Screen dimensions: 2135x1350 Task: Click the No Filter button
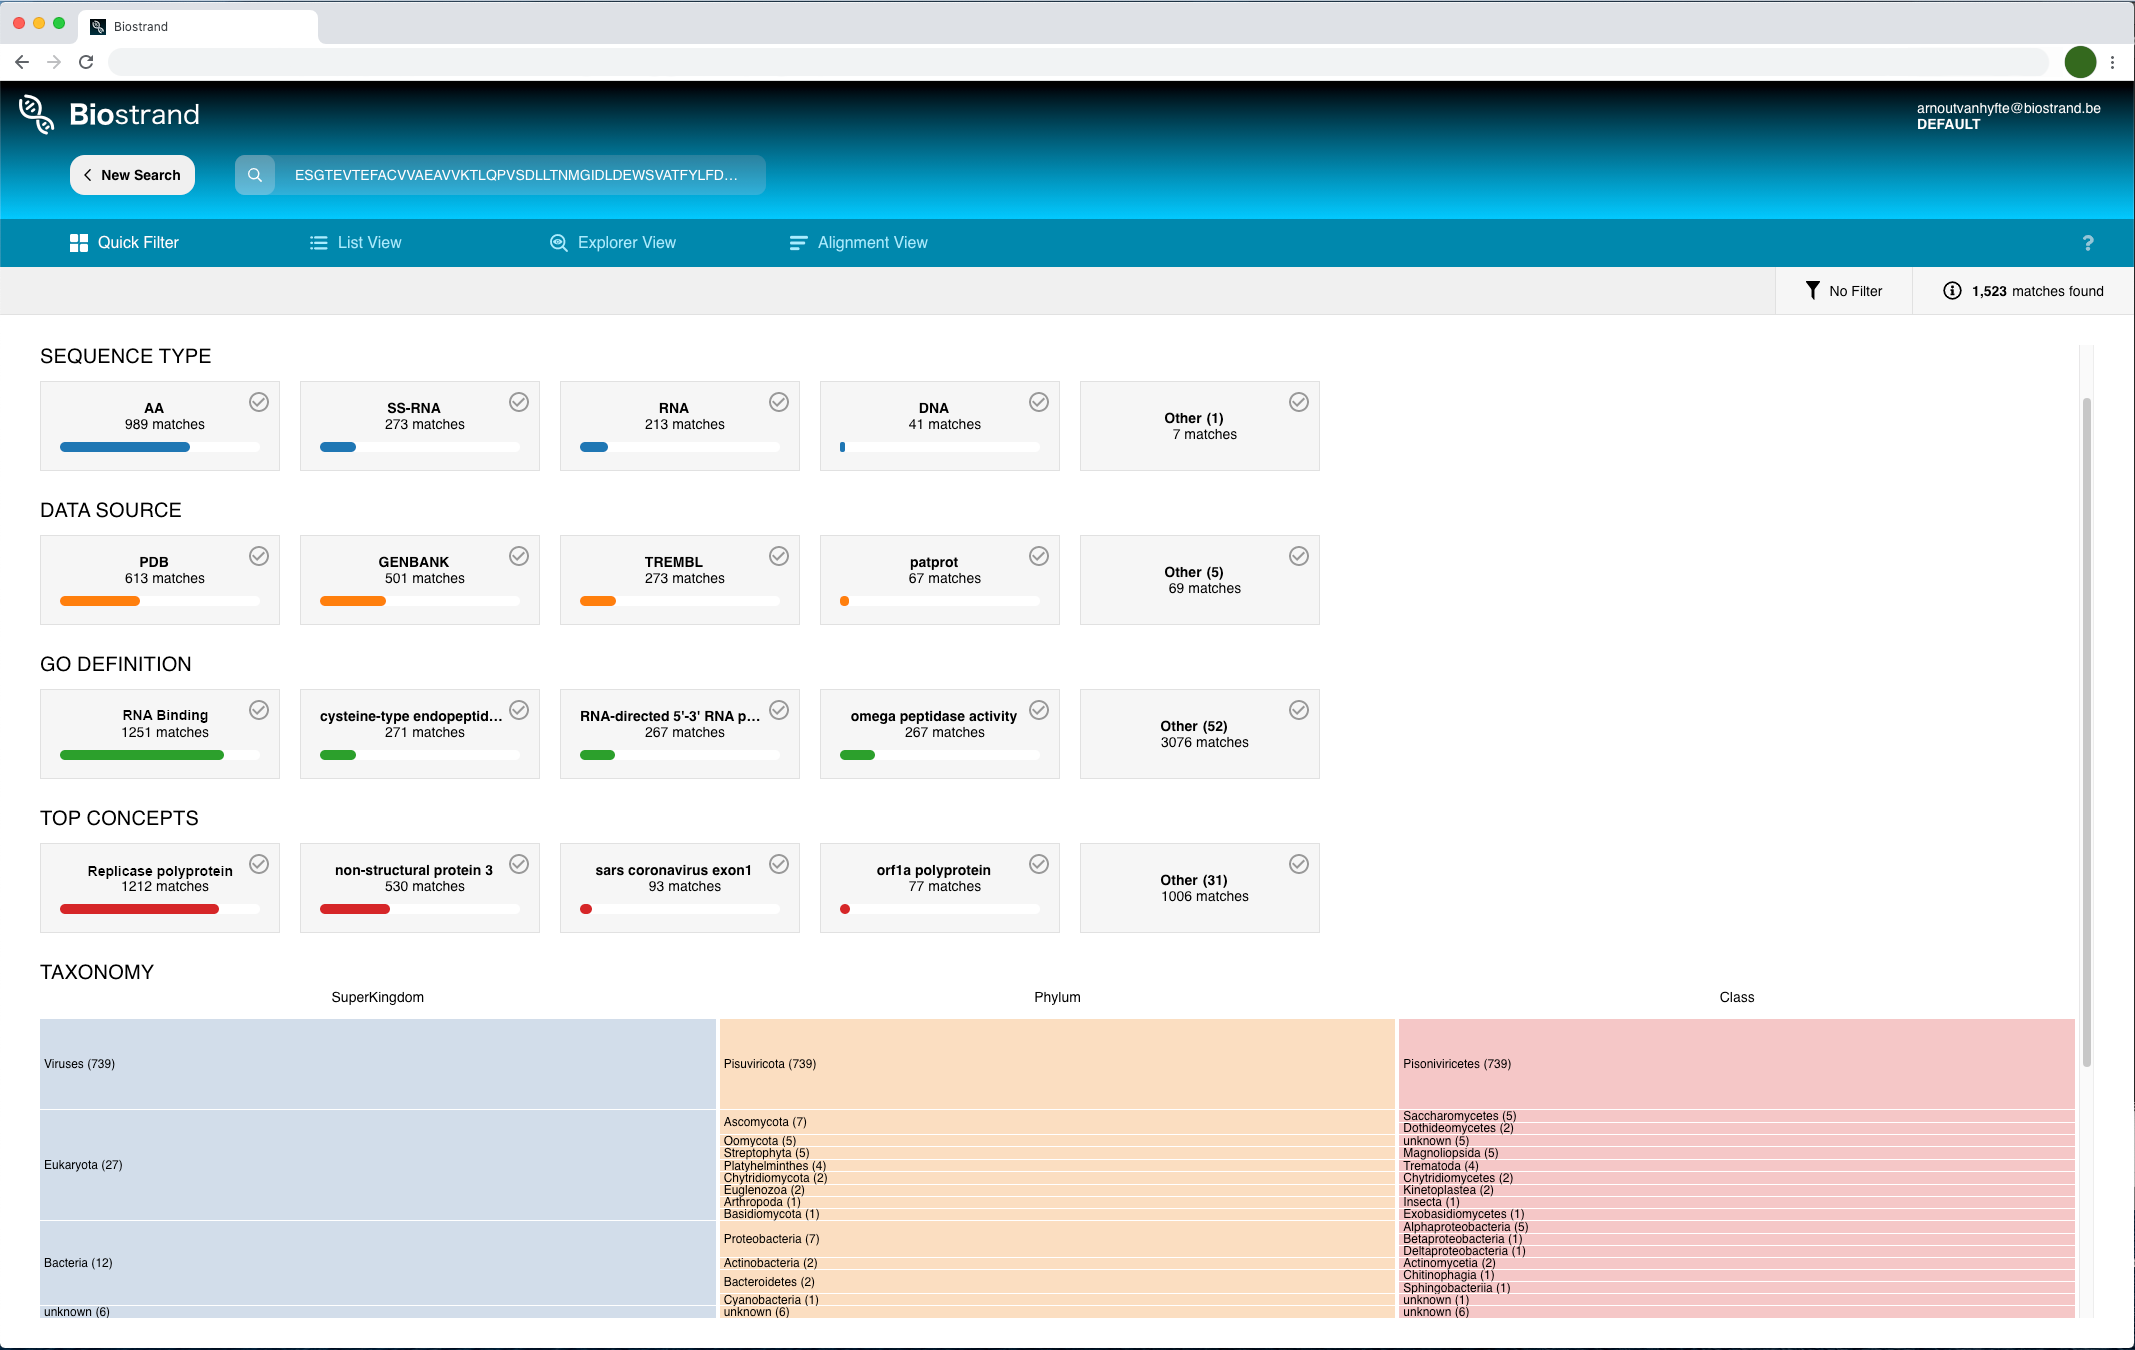(1843, 291)
